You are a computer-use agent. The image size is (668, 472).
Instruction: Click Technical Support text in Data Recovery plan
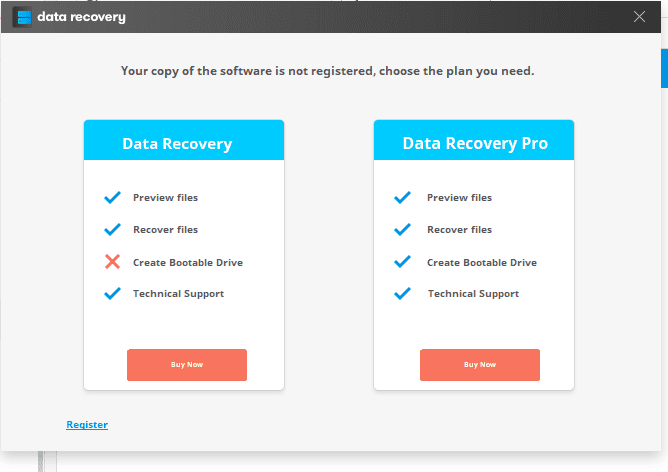tap(178, 294)
